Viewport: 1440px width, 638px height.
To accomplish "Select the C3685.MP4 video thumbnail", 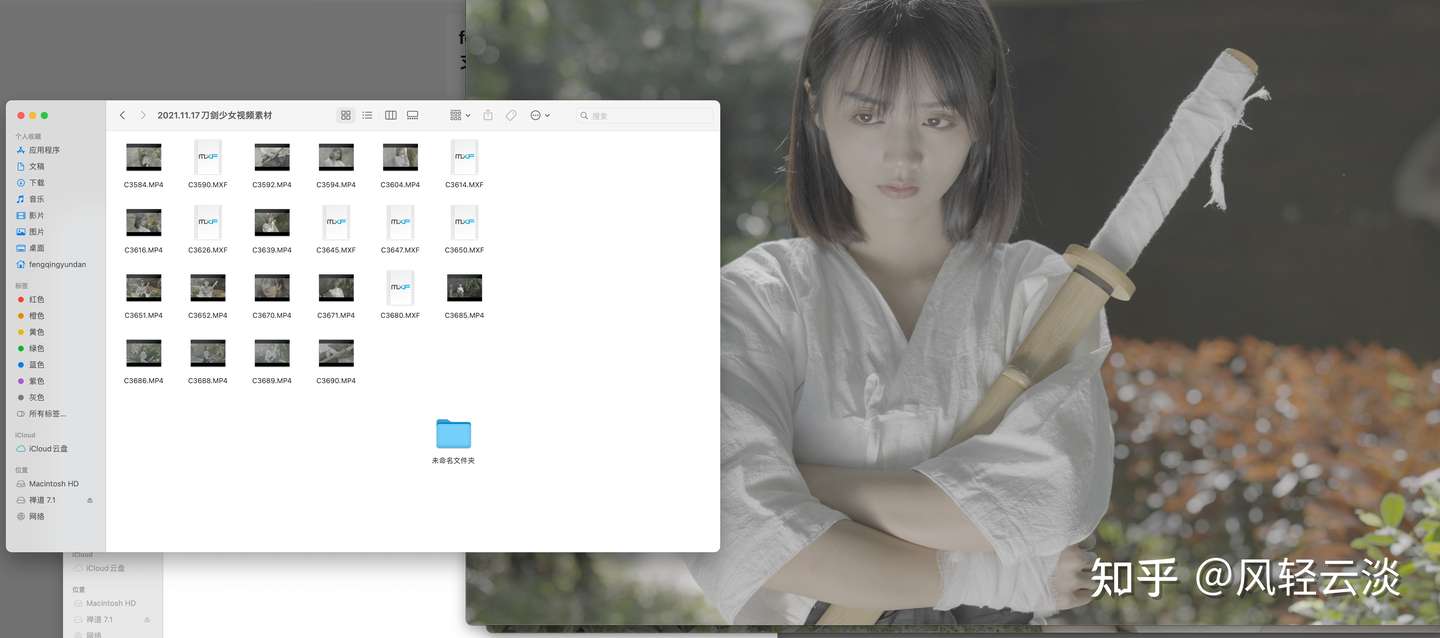I will click(x=464, y=288).
